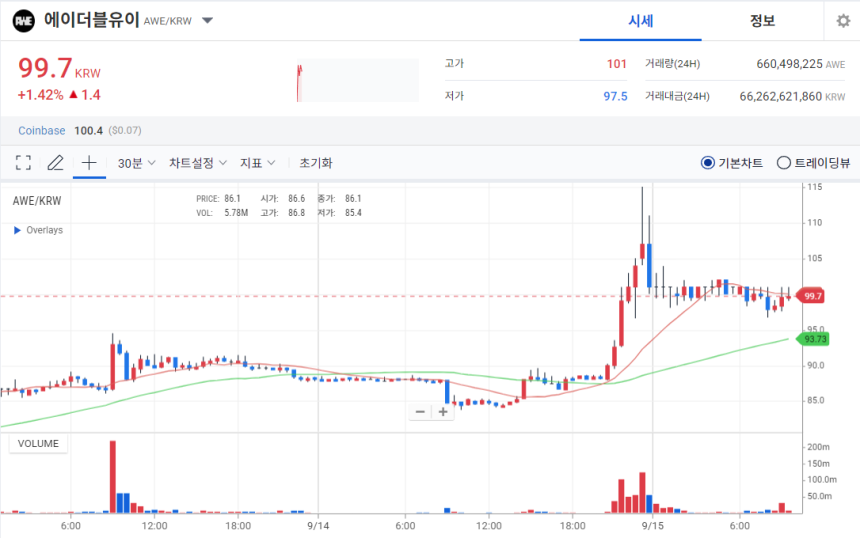Click the 저가 value 97.5
860x538 pixels.
pos(615,97)
